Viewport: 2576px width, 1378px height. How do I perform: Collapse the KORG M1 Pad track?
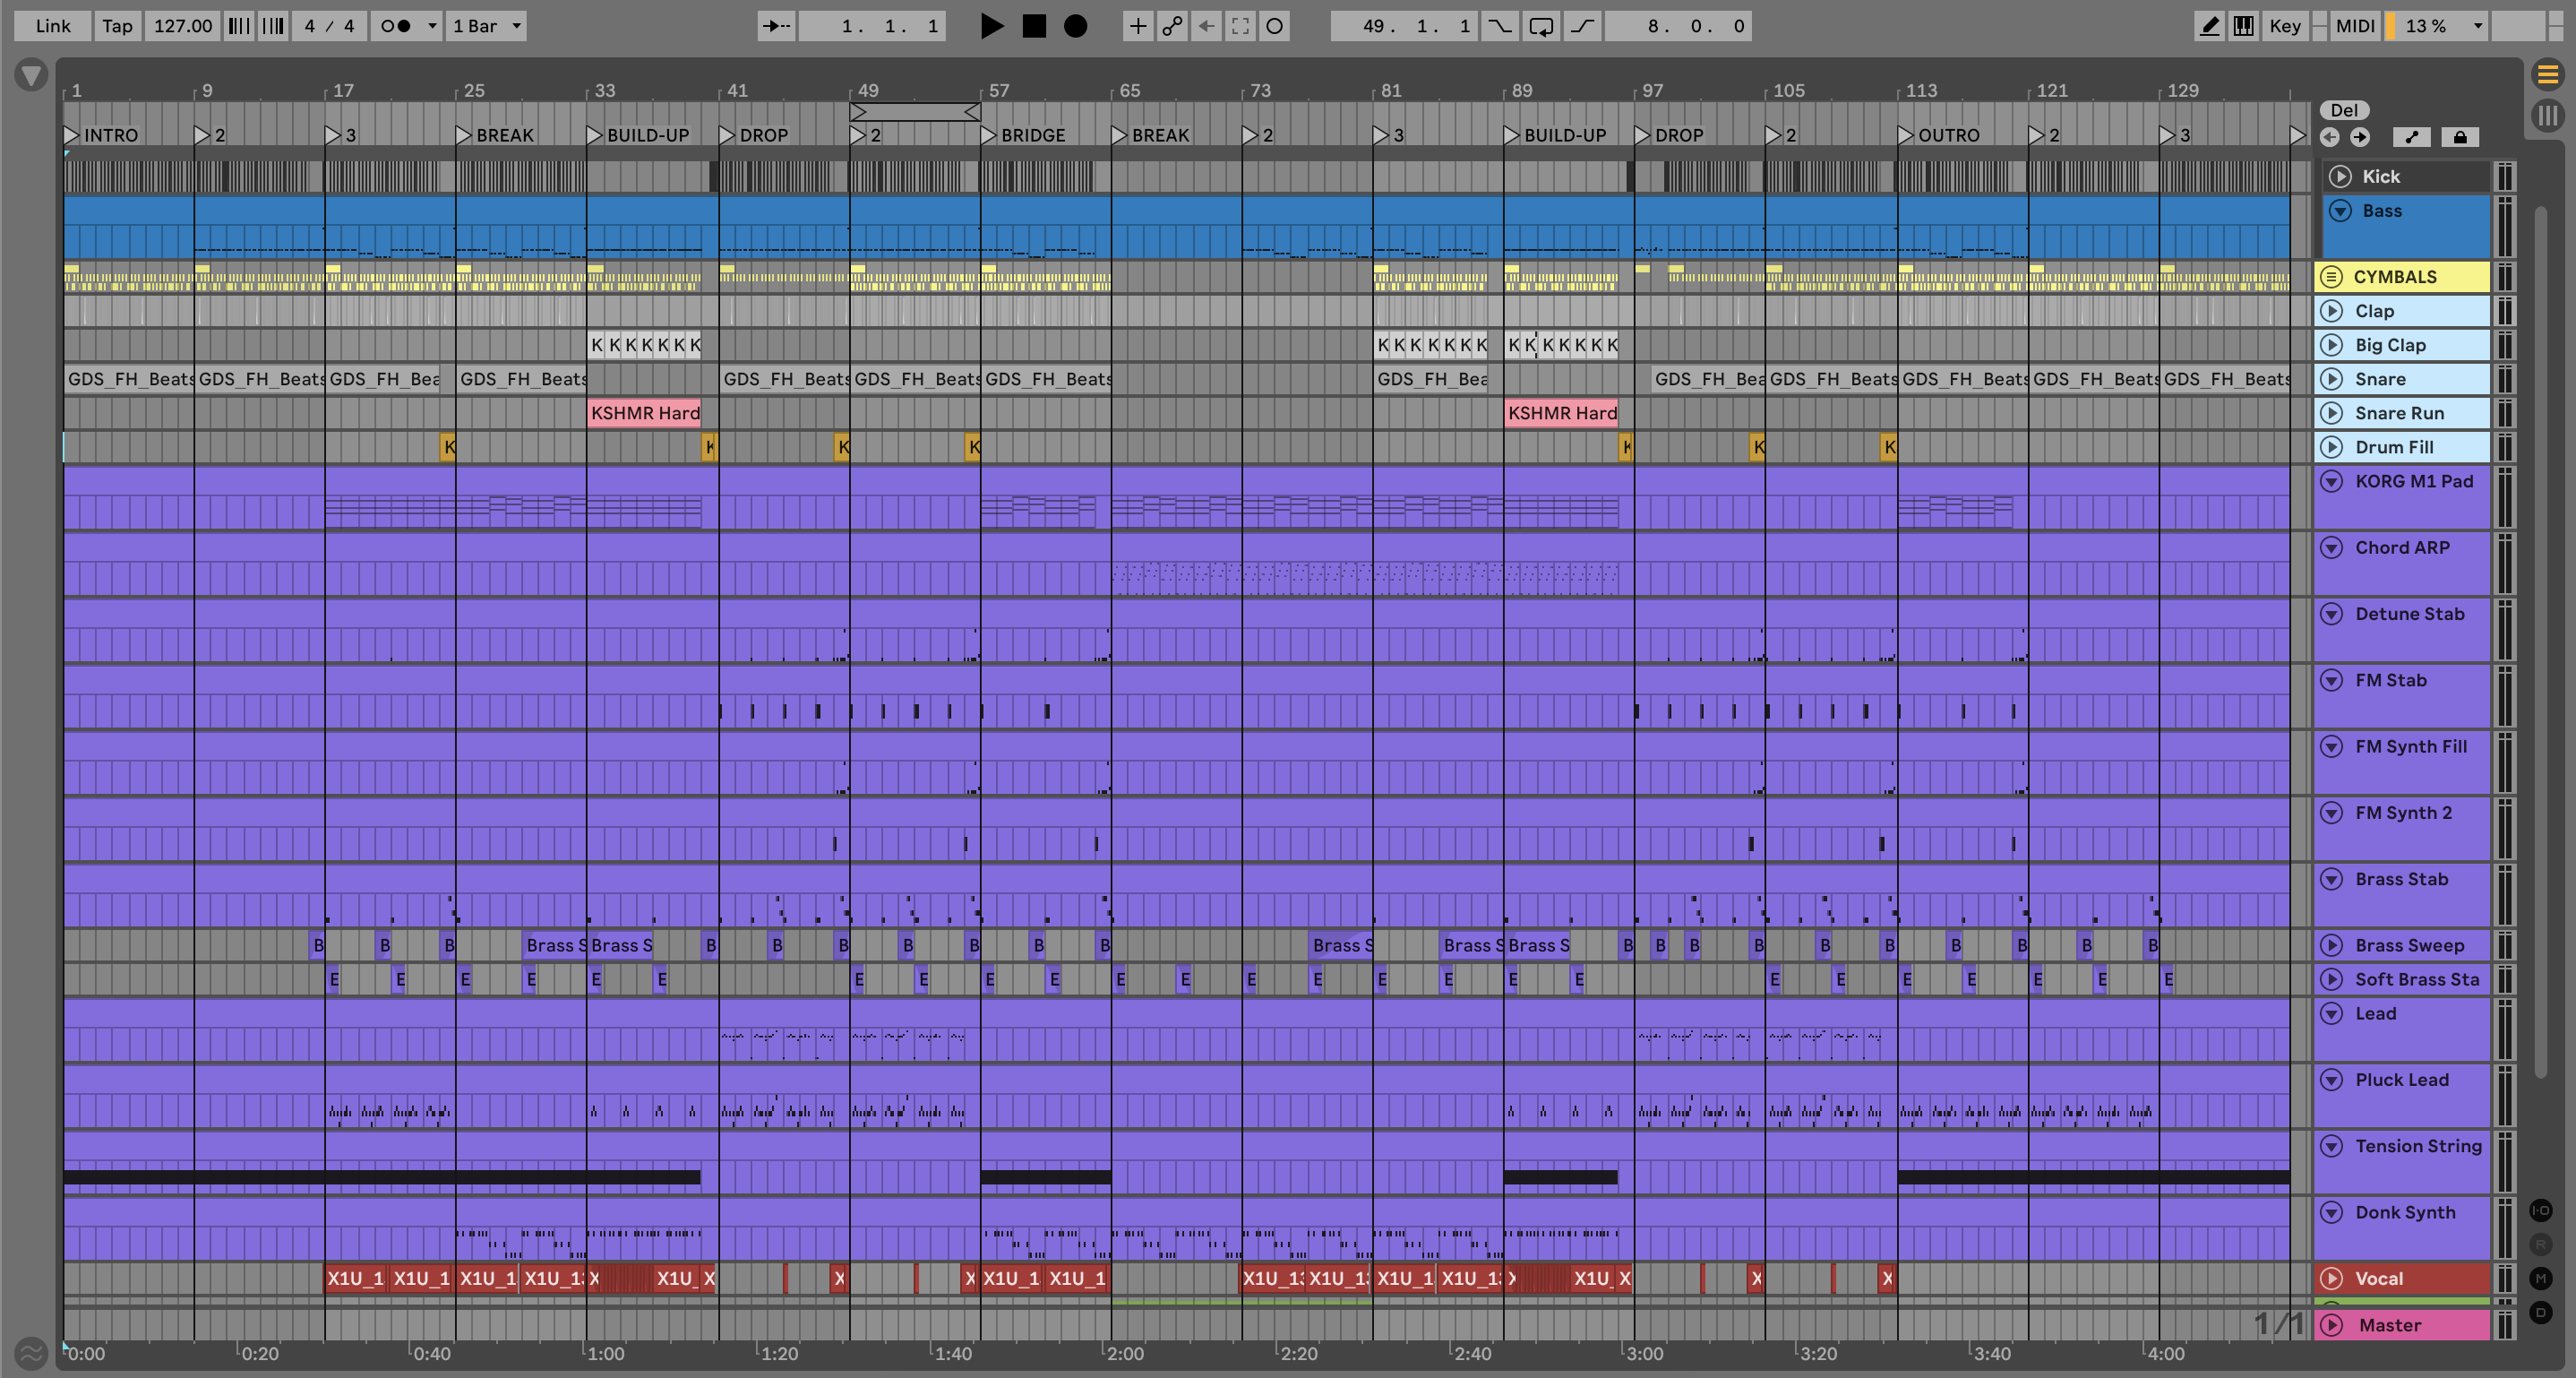[x=2332, y=481]
